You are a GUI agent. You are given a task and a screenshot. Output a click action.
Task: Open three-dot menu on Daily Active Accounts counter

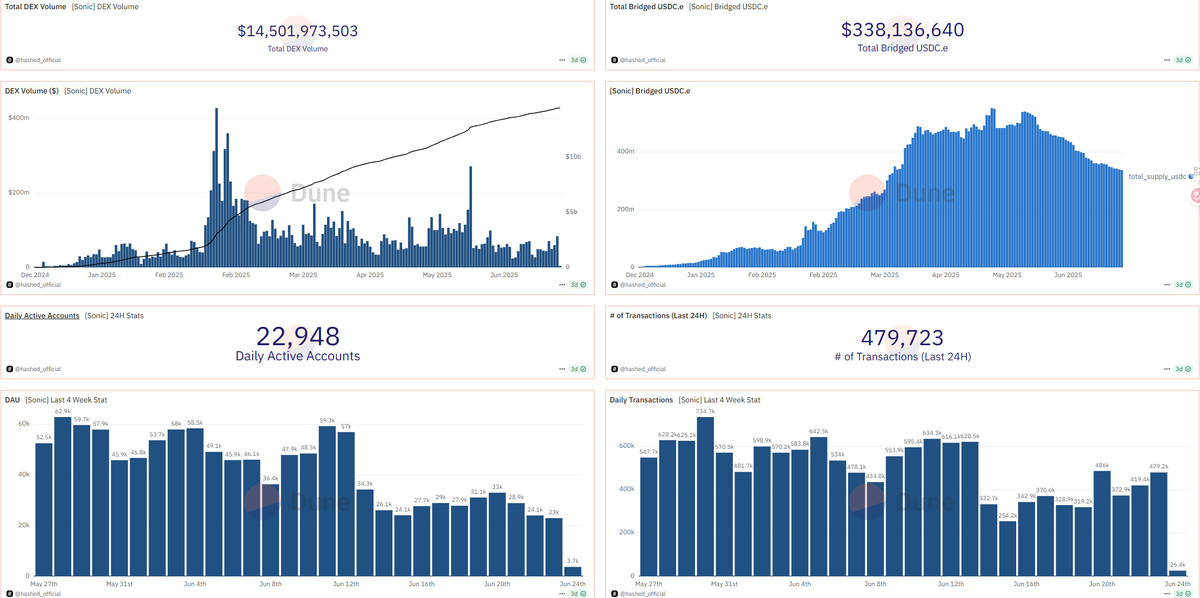563,369
